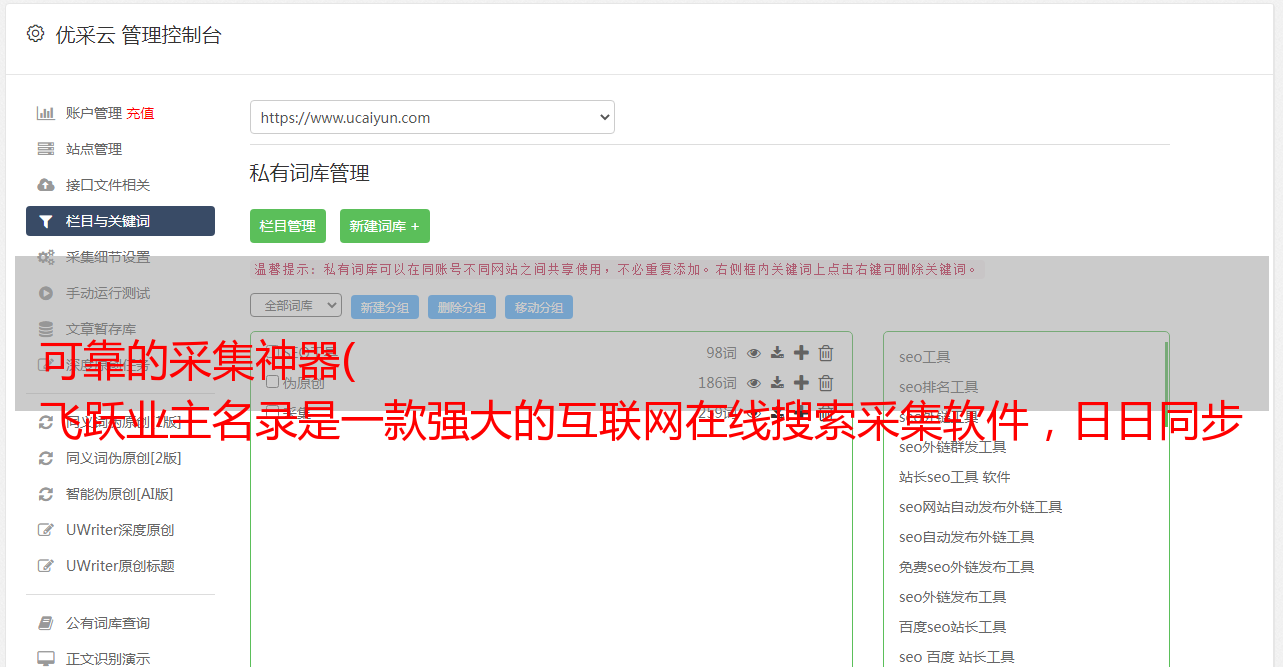The height and width of the screenshot is (667, 1283).
Task: Select keyword seo外链群发工具
Action: coord(953,447)
